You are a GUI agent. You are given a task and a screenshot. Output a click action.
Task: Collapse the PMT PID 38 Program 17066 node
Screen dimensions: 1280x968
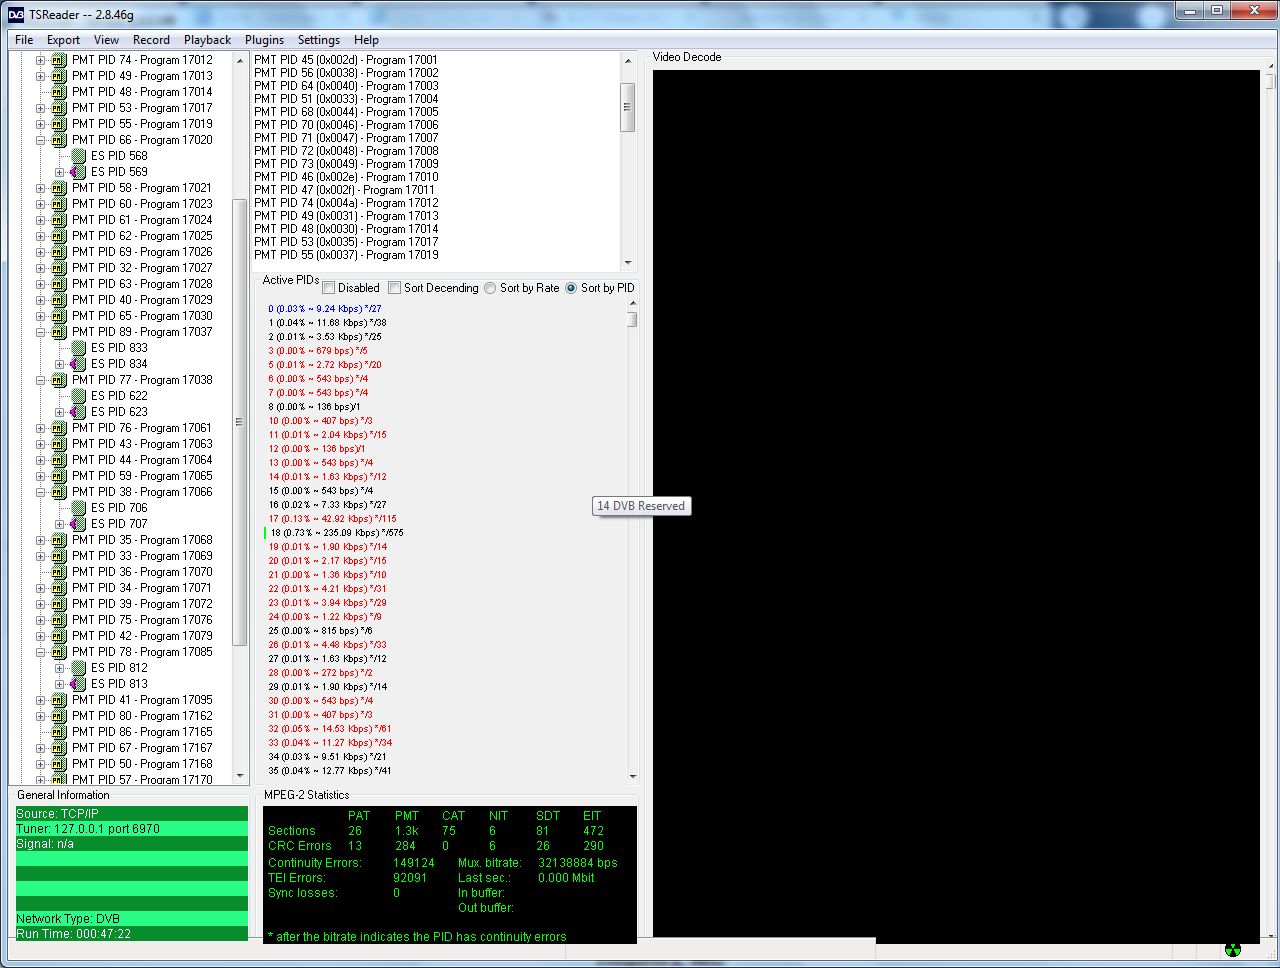(41, 492)
